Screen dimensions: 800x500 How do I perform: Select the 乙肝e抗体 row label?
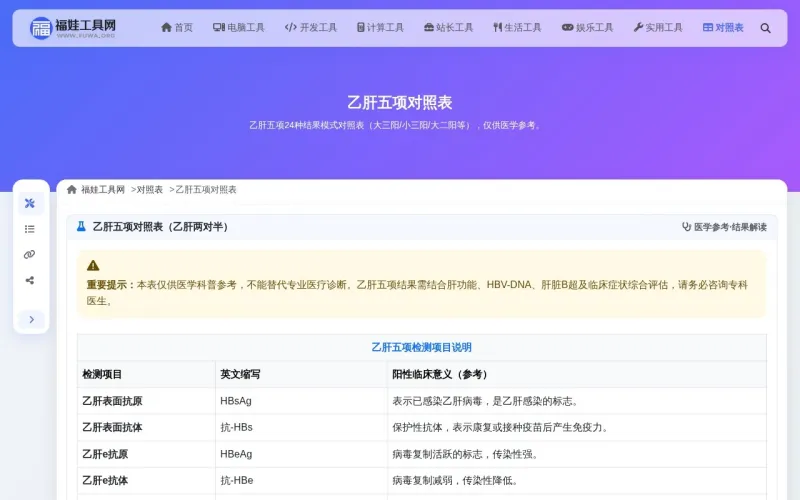click(105, 481)
